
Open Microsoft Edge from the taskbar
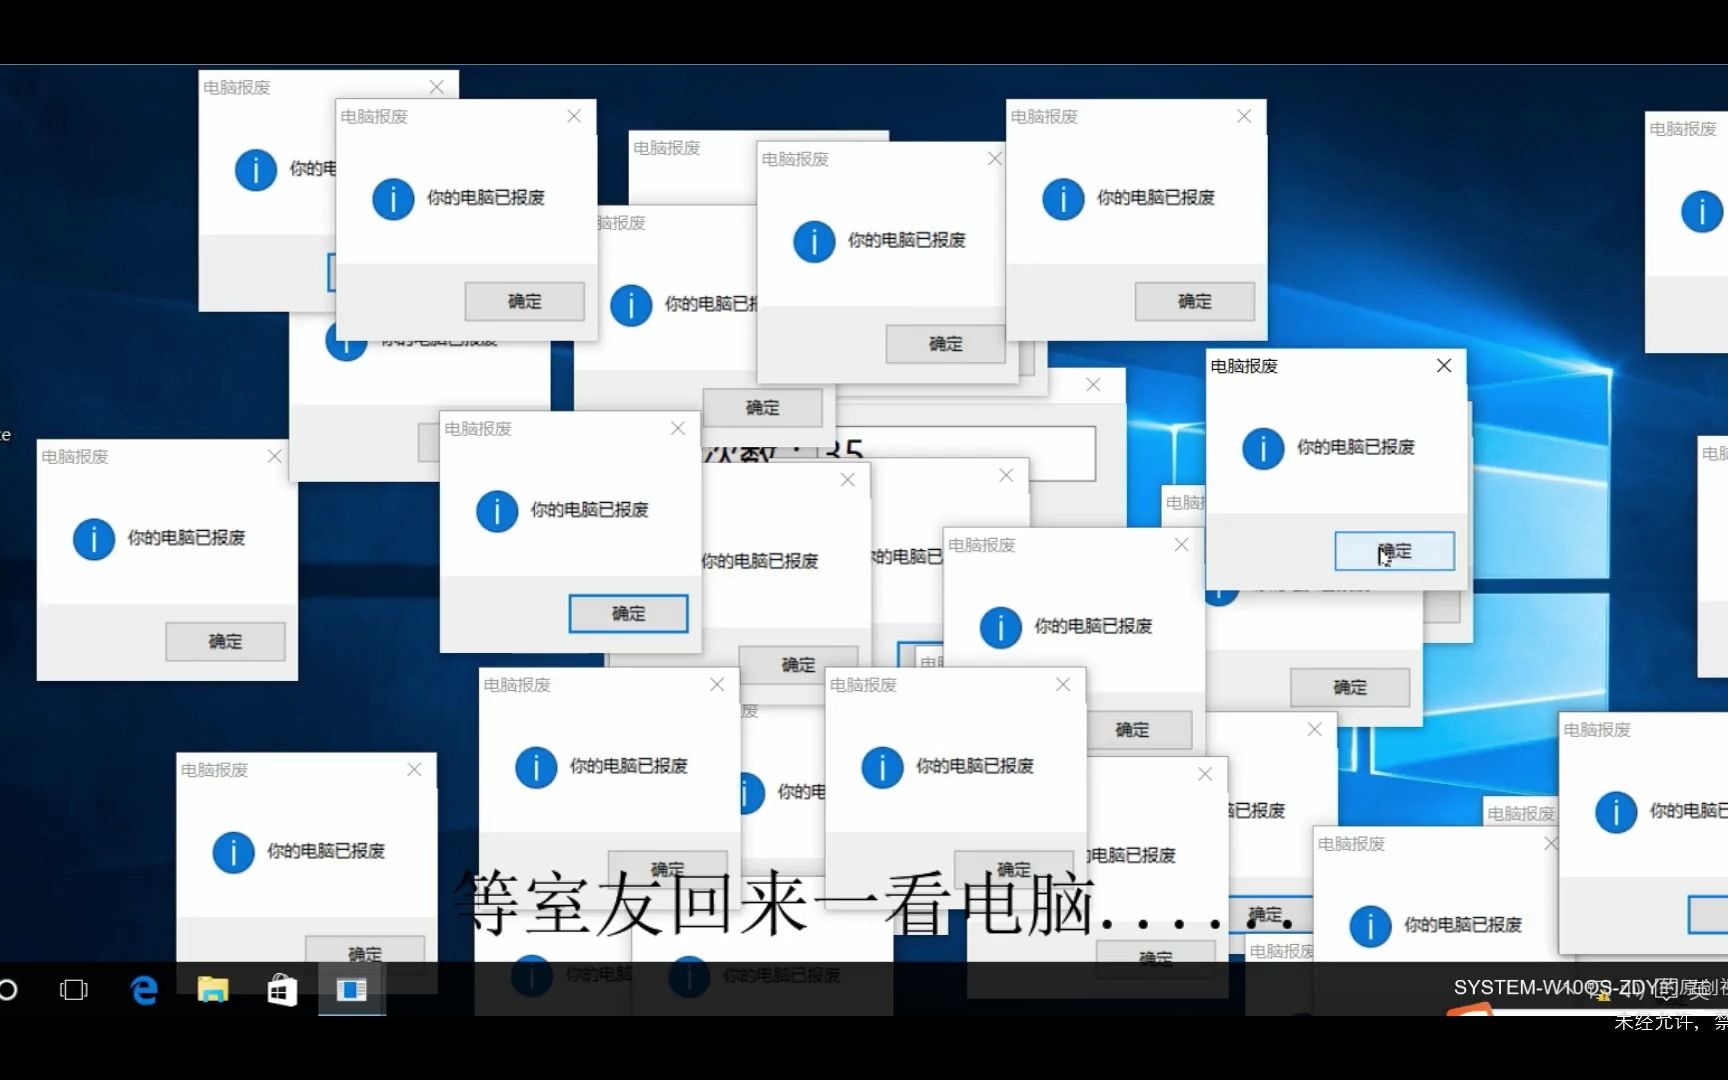143,990
